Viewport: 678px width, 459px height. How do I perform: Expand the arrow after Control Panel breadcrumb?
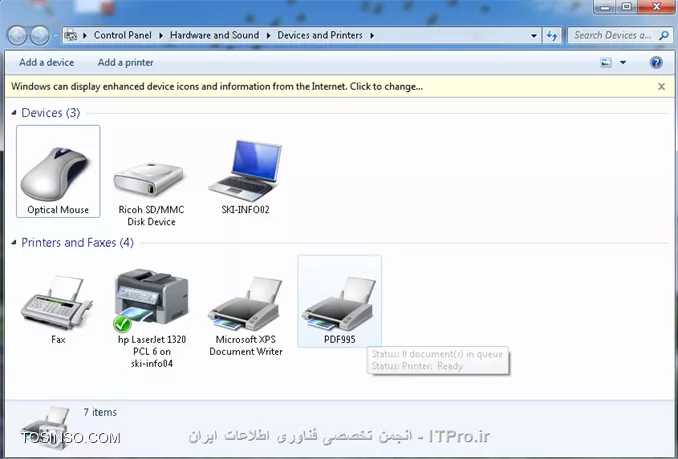tap(161, 35)
